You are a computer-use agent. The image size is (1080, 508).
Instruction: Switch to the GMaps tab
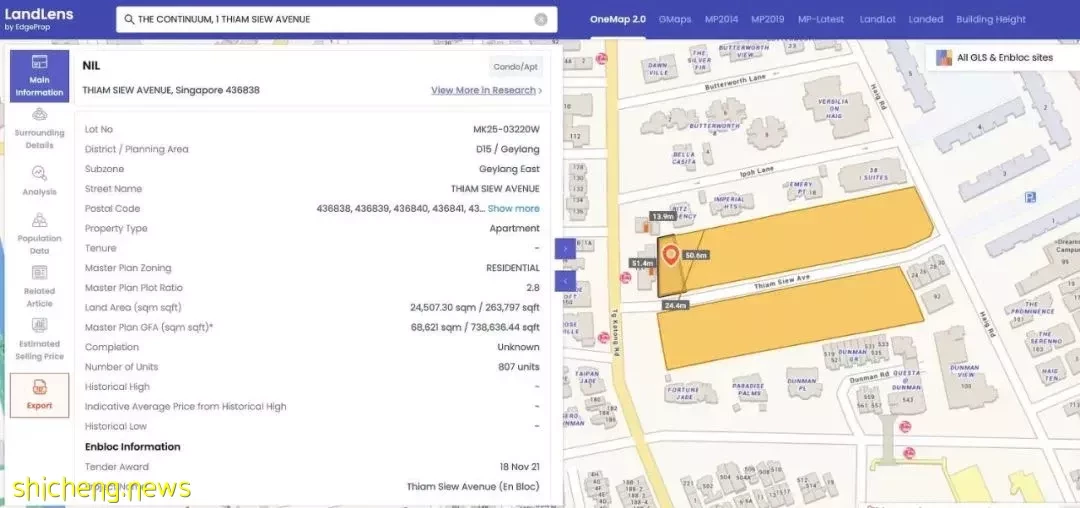[x=674, y=19]
